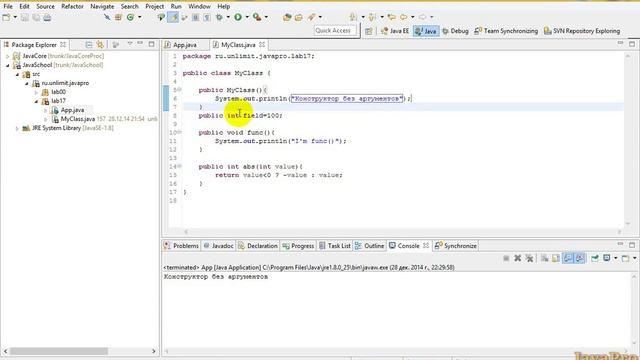Image resolution: width=640 pixels, height=360 pixels.
Task: Open the Navigate menu
Action: (x=102, y=7)
